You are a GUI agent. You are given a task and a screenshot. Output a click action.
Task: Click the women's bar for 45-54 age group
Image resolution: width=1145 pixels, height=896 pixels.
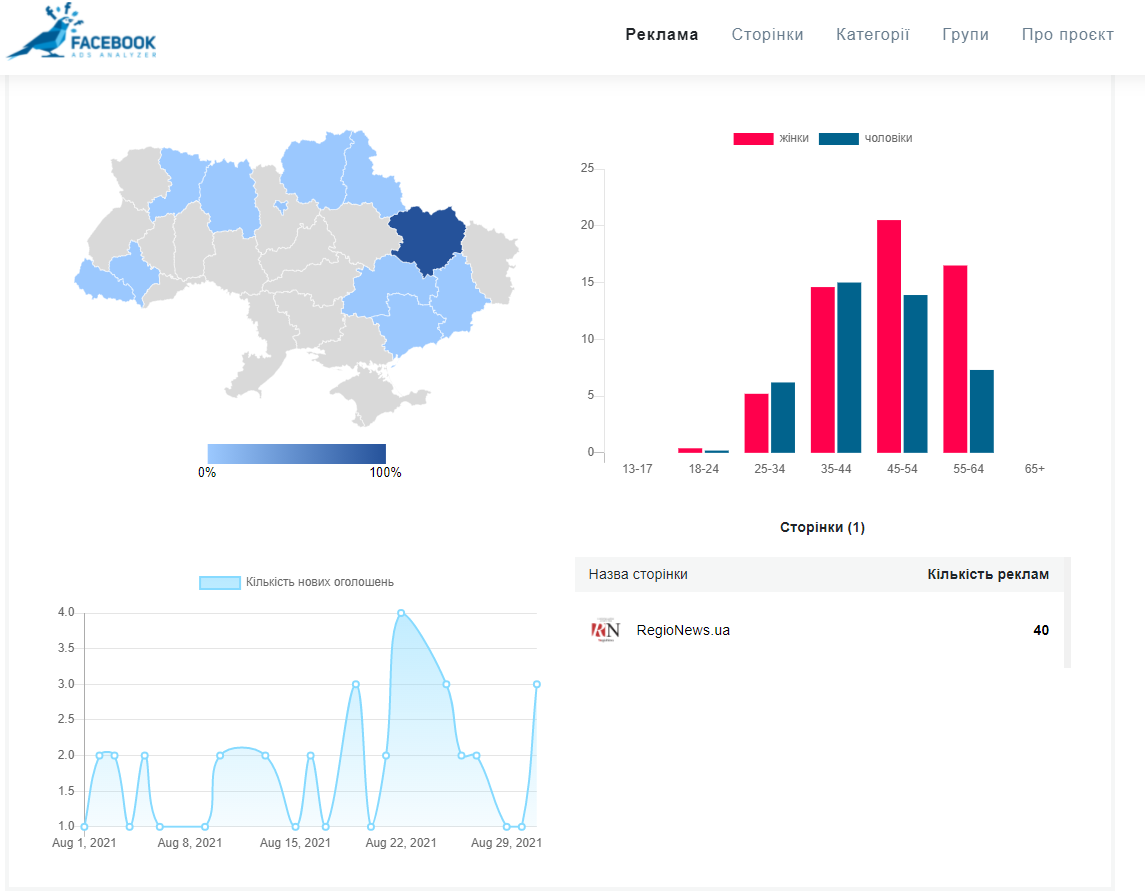[889, 336]
